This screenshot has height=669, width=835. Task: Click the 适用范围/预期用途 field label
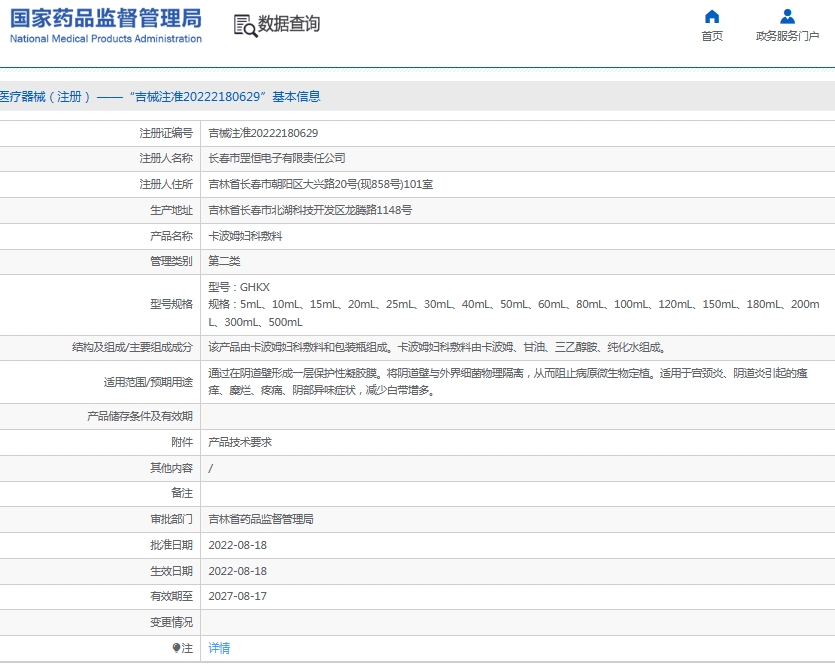[x=148, y=382]
